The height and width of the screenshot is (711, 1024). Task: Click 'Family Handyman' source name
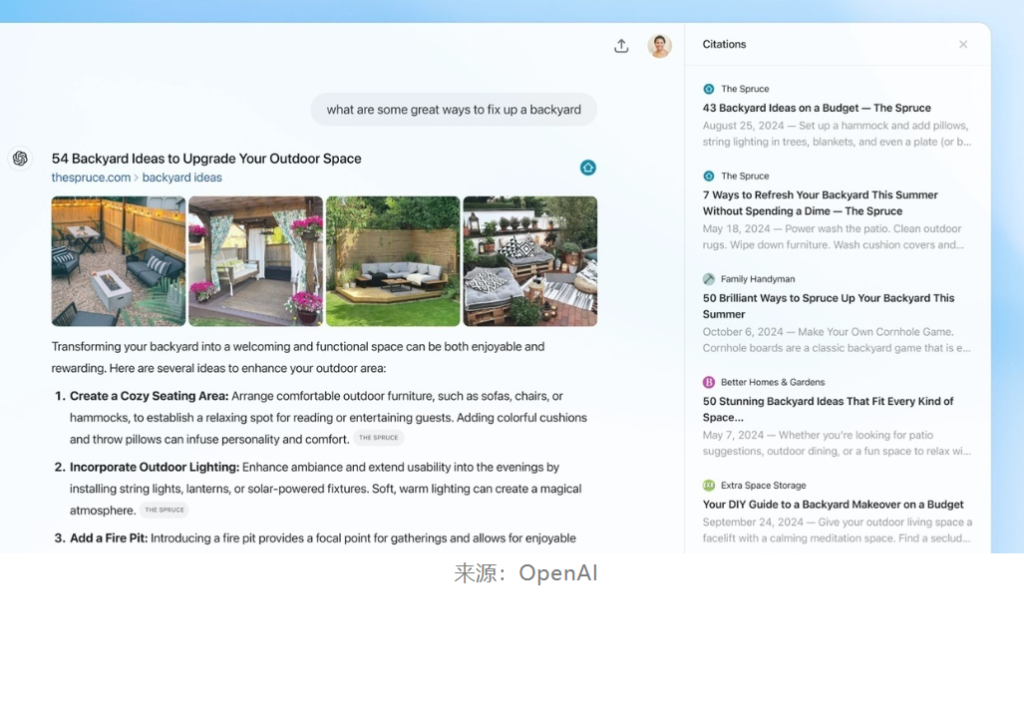(x=758, y=279)
